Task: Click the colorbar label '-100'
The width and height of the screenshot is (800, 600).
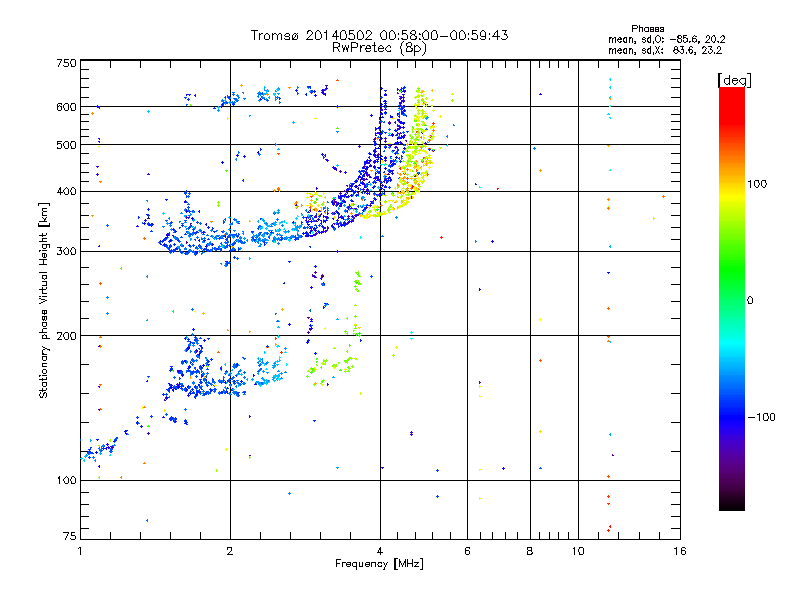Action: pos(761,417)
